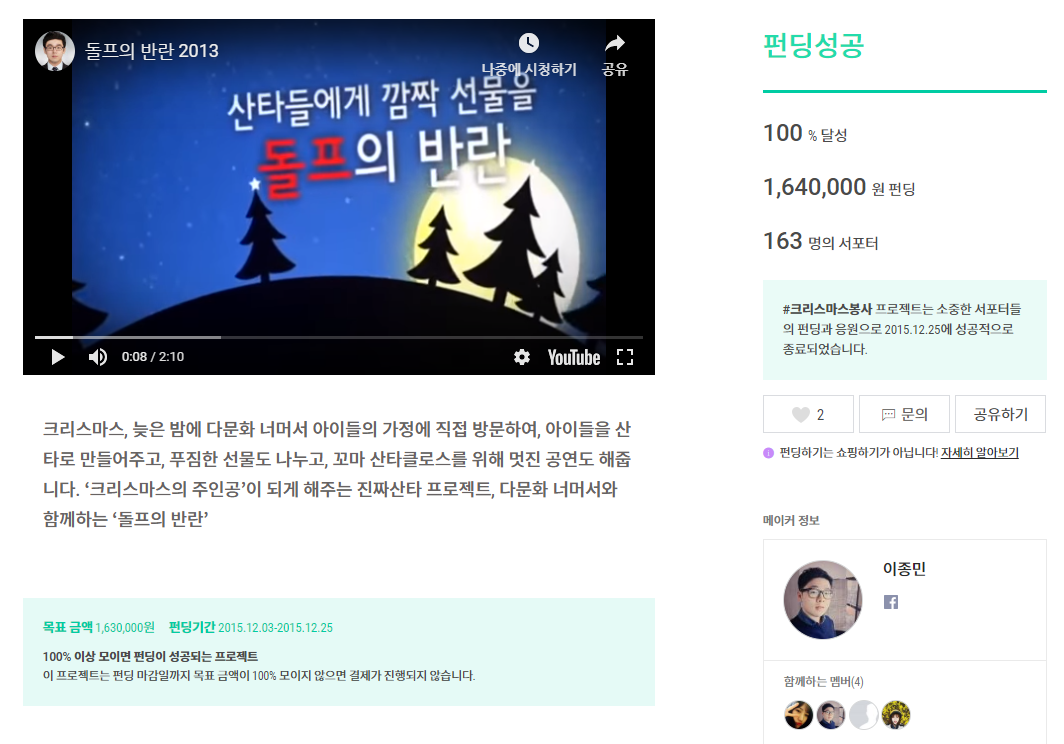1064x744 pixels.
Task: Select the fourth team member avatar
Action: (x=896, y=715)
